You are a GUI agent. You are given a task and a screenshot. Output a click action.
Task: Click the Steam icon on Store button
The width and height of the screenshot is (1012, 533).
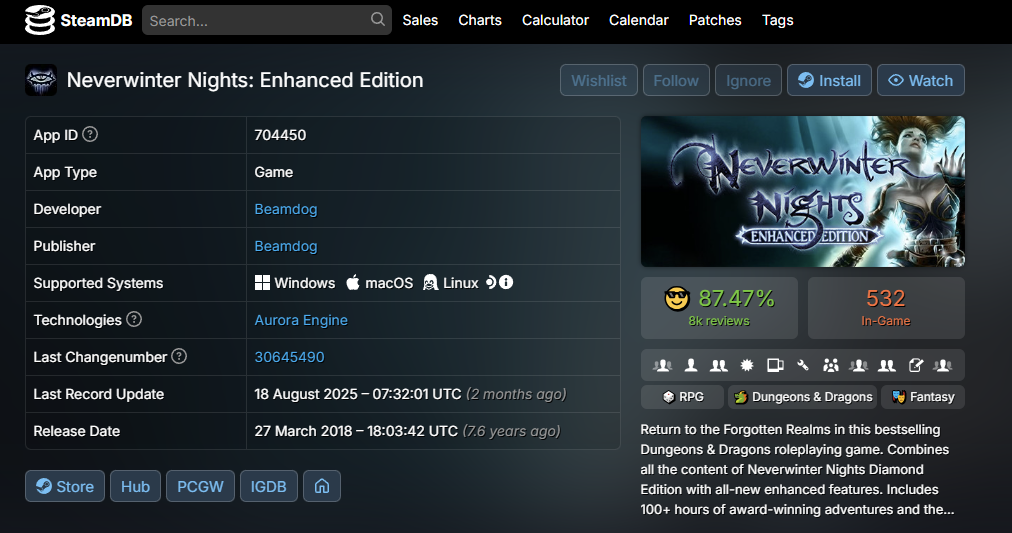[44, 486]
